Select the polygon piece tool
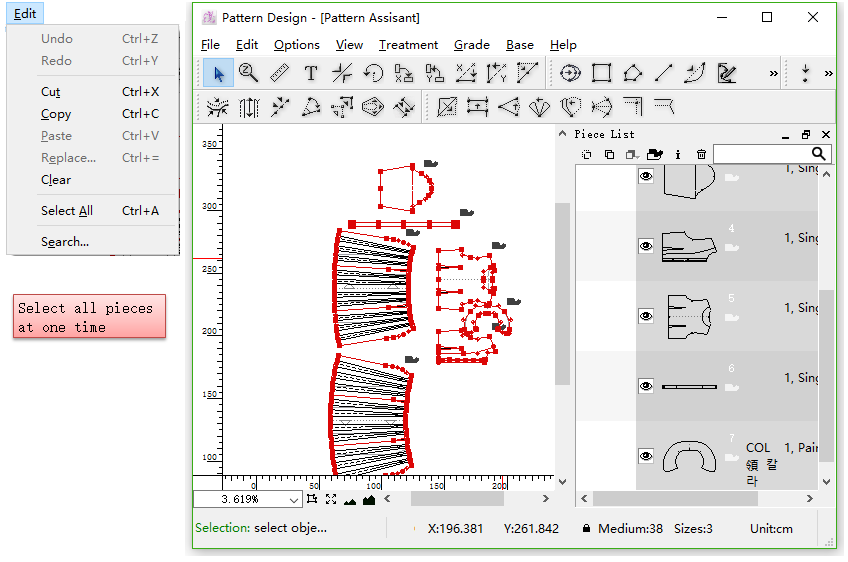This screenshot has height=562, width=848. point(632,73)
